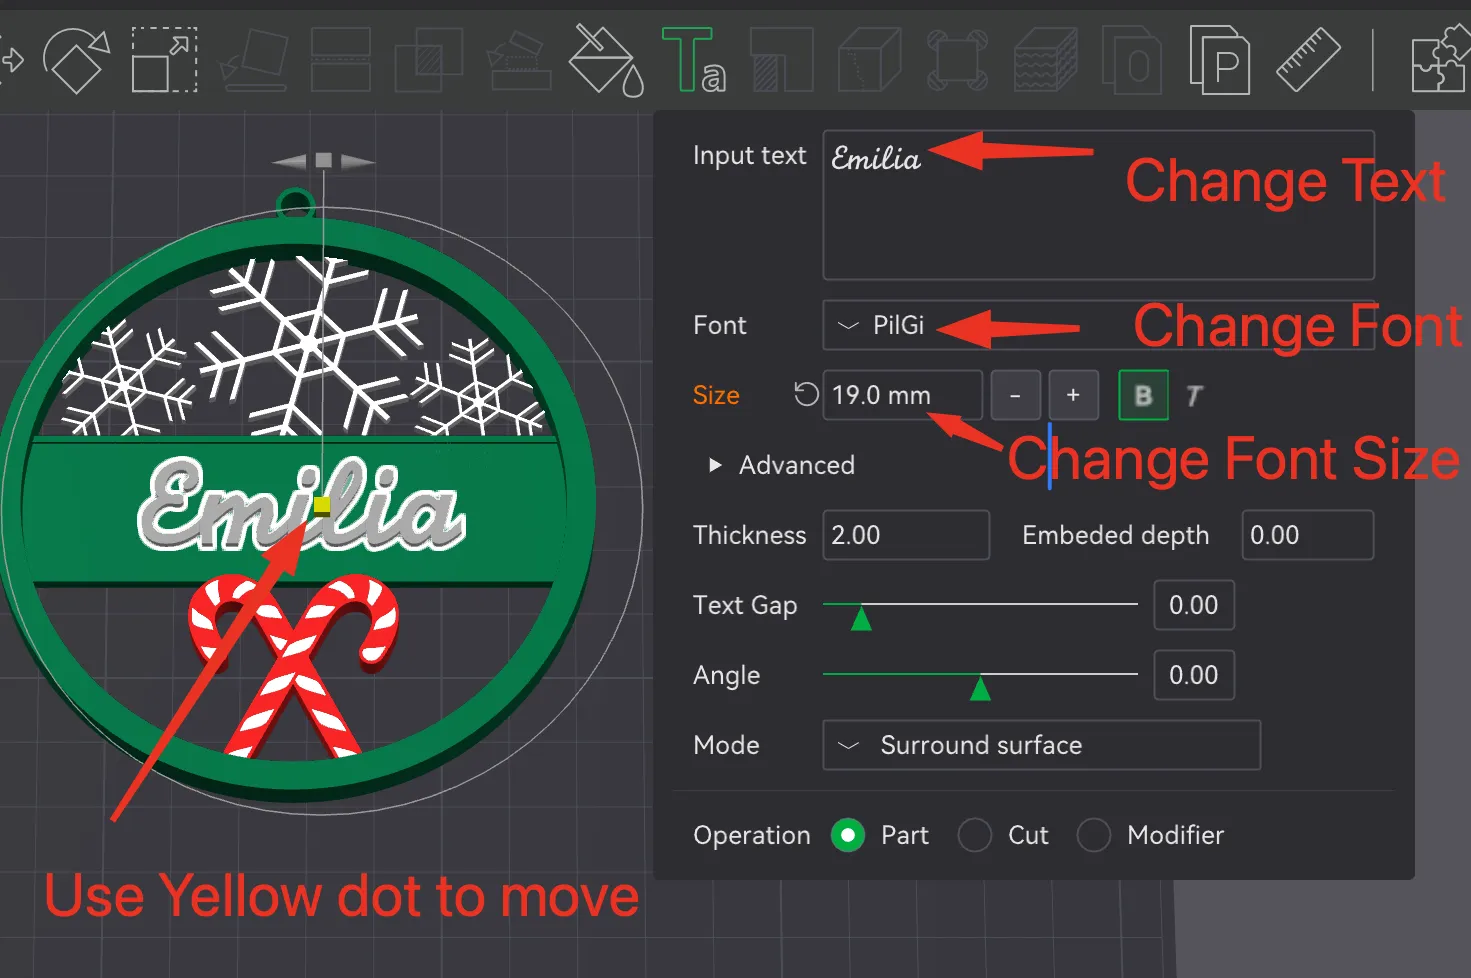The height and width of the screenshot is (978, 1471).
Task: Open the Font dropdown showing PilGi
Action: coord(1098,325)
